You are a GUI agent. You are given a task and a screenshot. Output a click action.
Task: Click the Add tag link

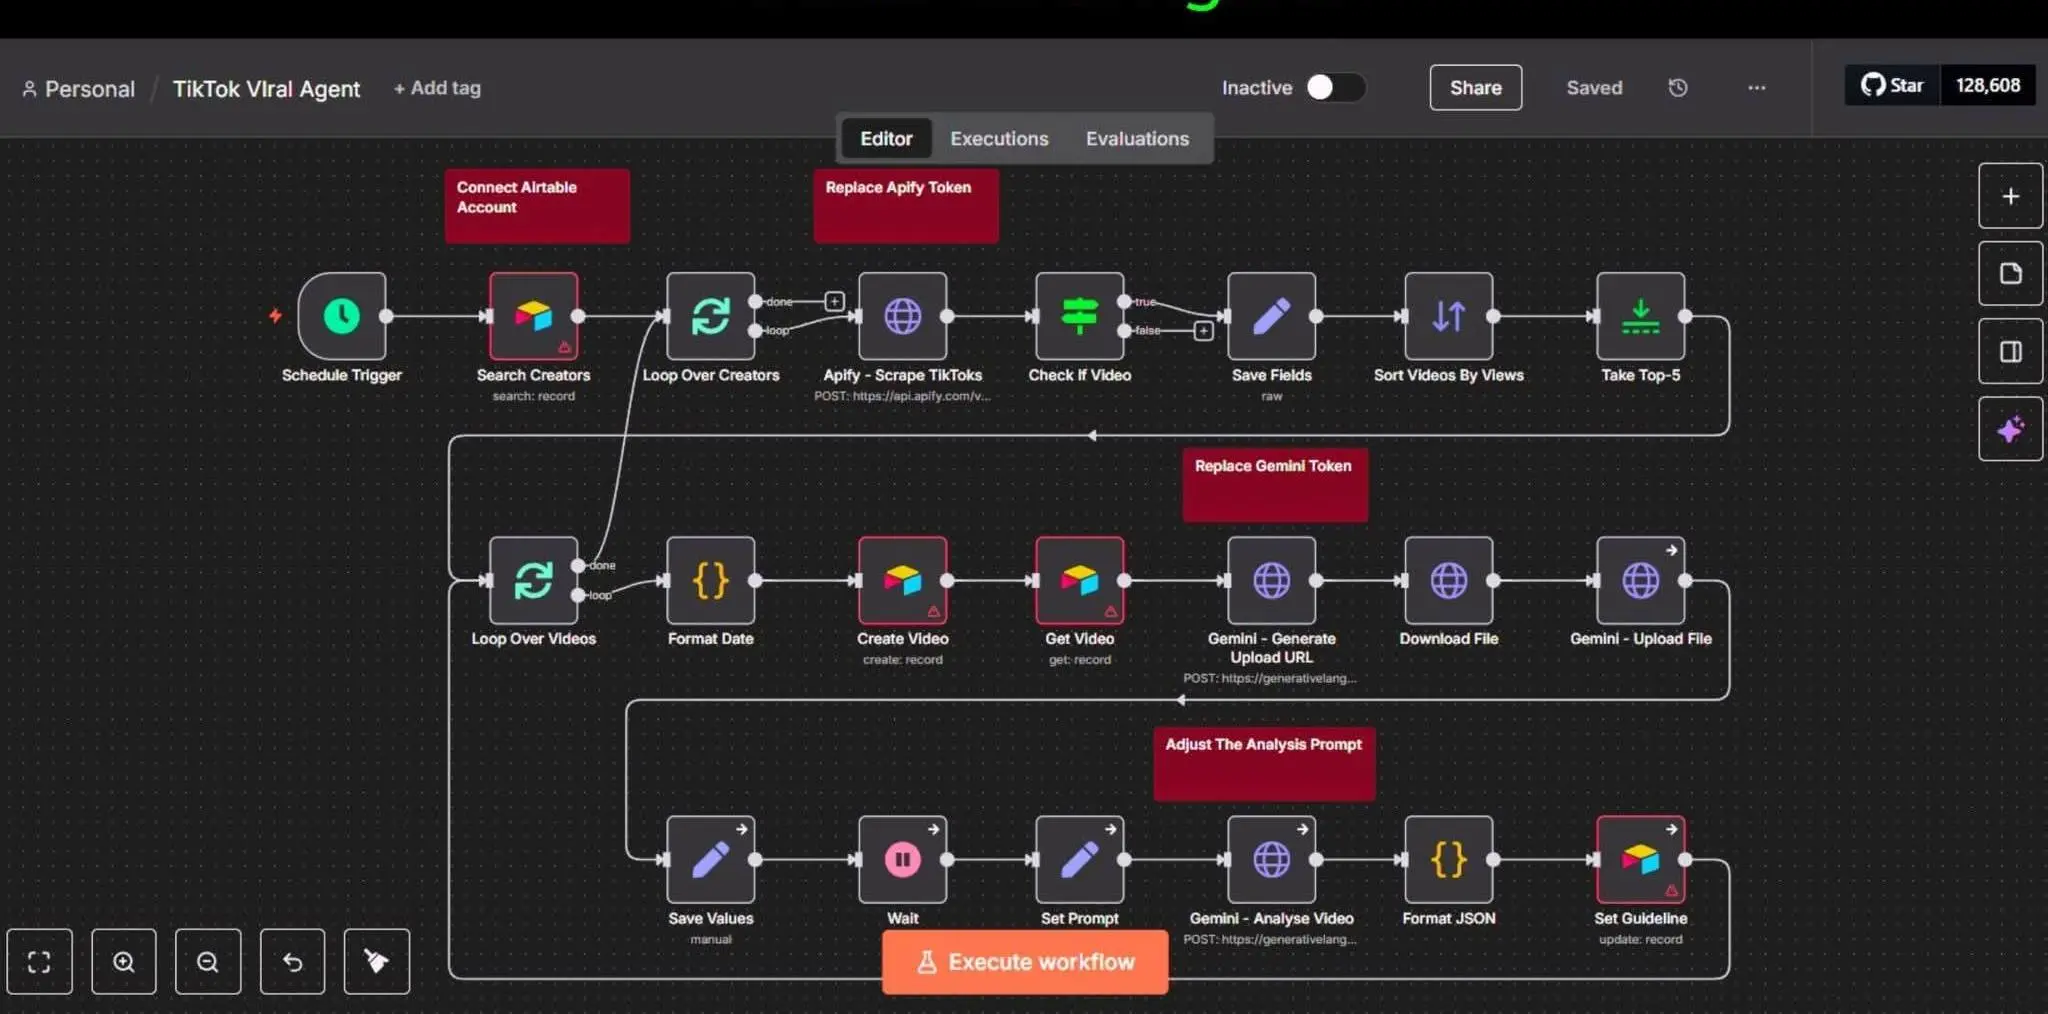point(437,88)
